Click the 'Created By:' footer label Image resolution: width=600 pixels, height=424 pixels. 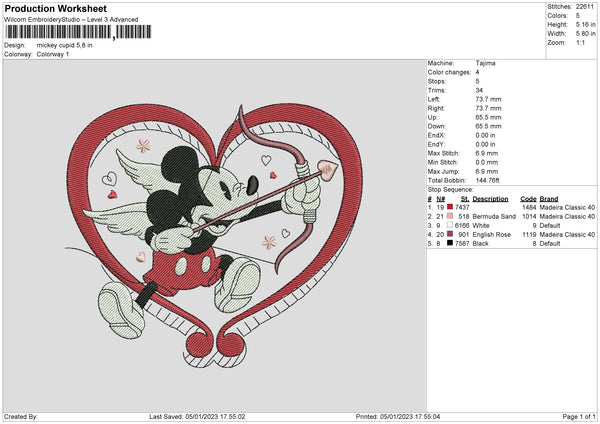coord(21,417)
